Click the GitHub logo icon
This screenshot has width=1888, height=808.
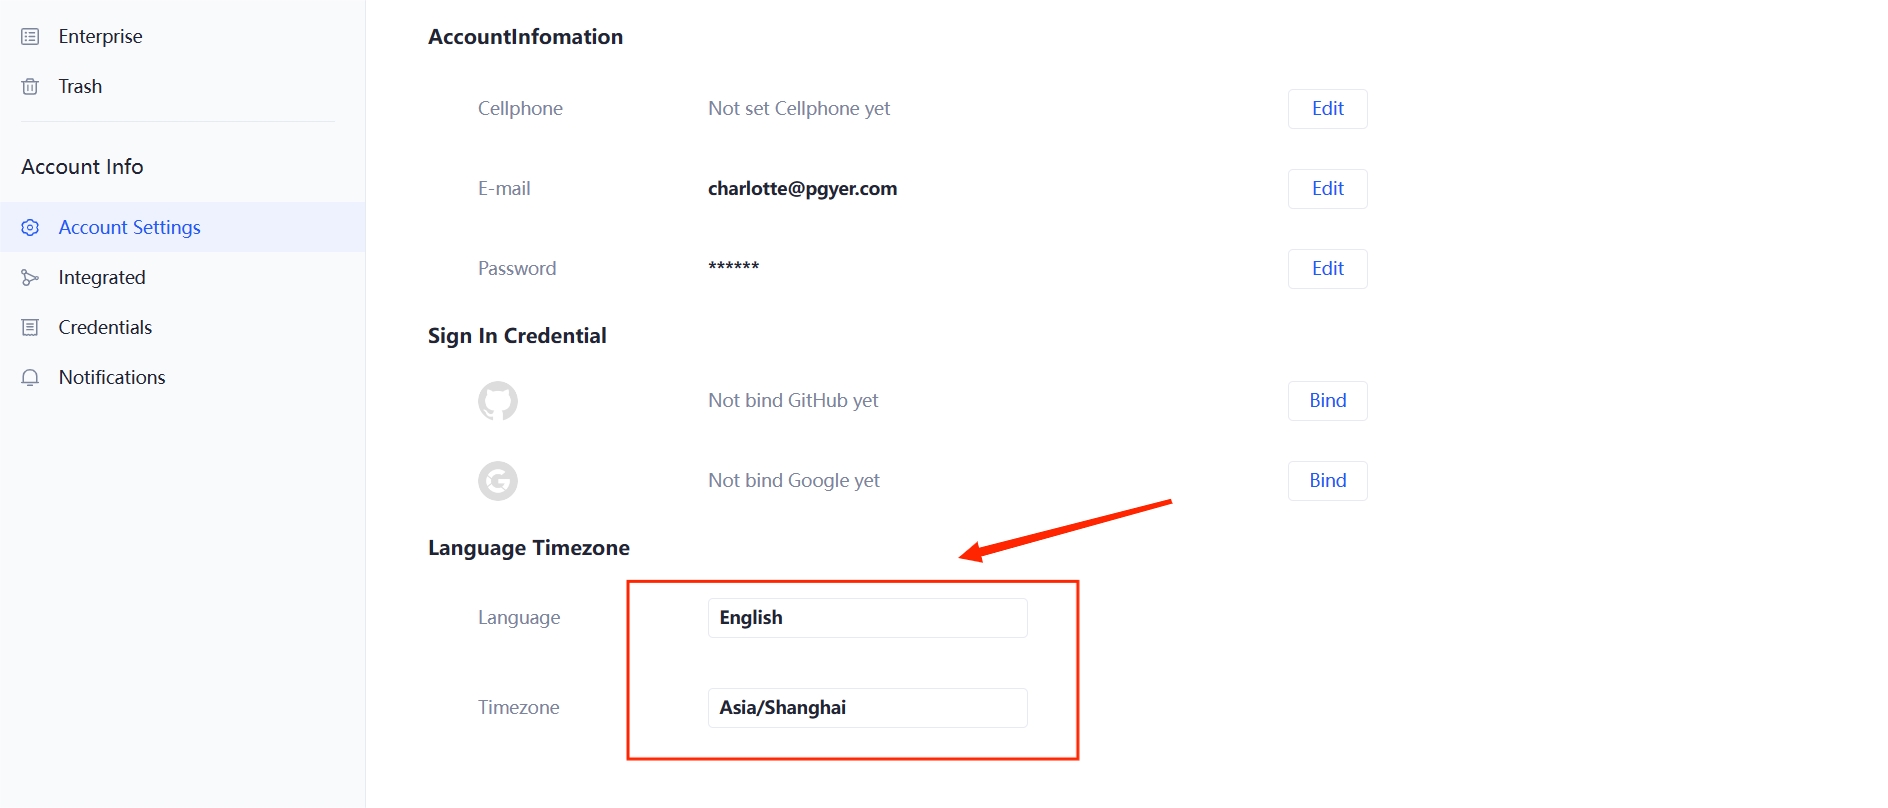[498, 401]
